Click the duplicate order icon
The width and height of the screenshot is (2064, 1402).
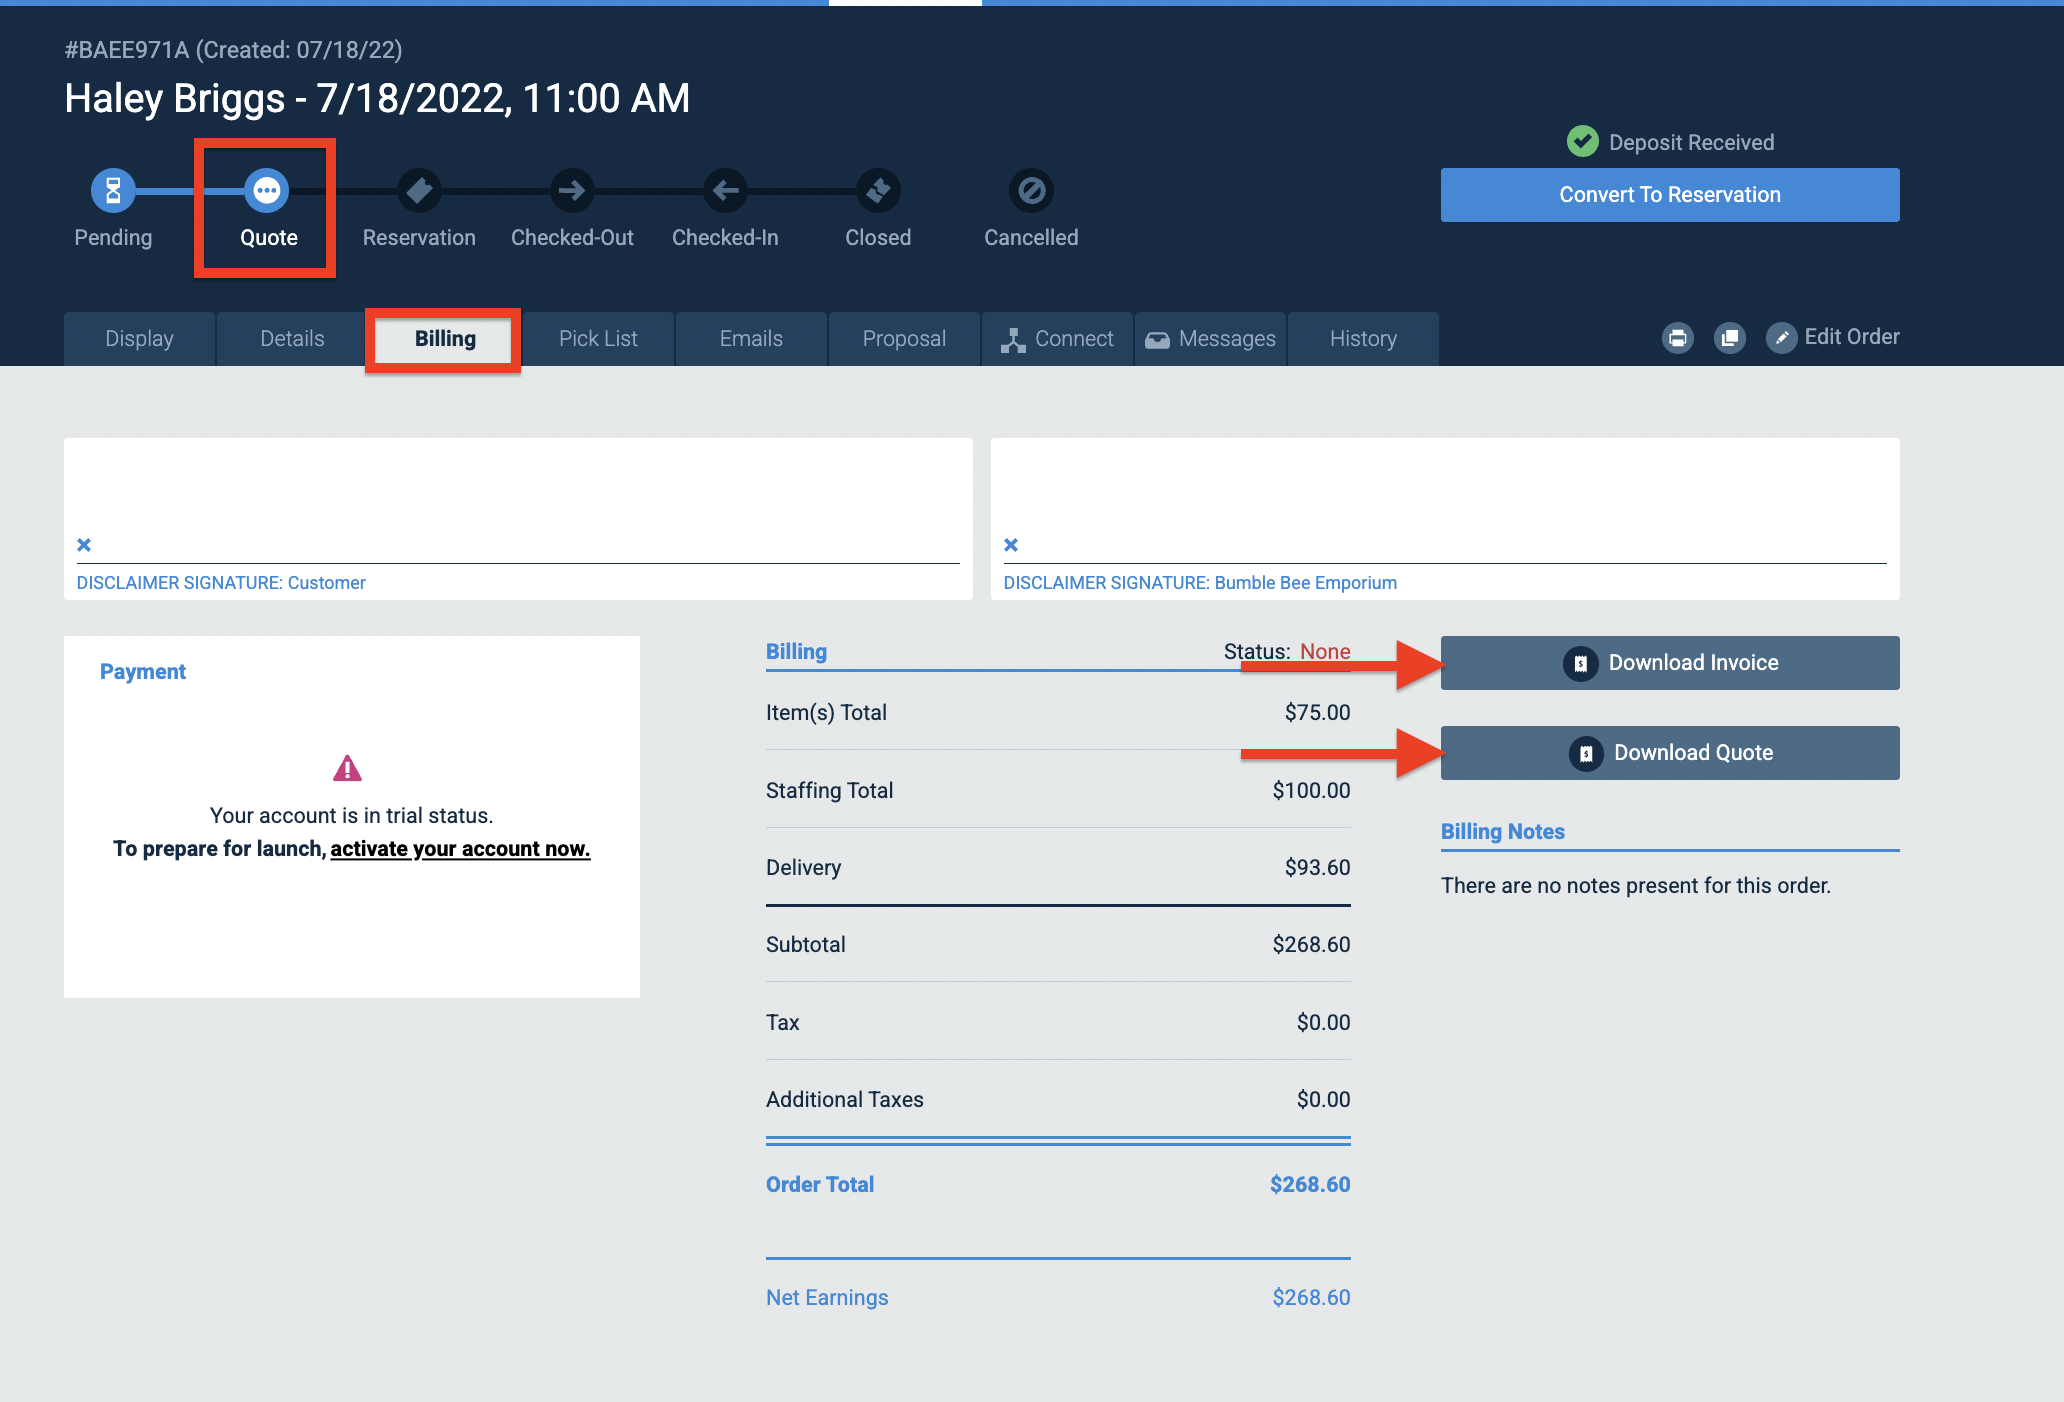(1730, 338)
